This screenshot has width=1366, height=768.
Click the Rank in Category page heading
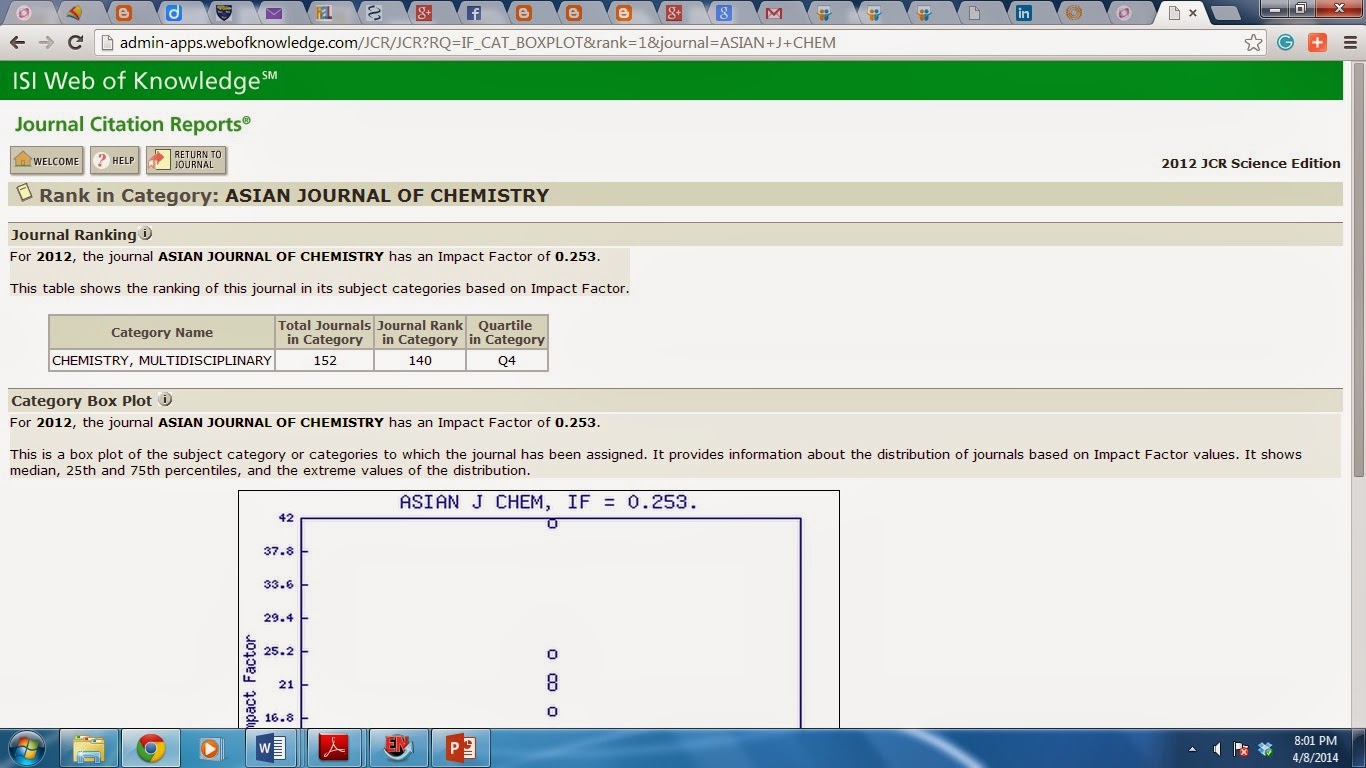pyautogui.click(x=294, y=195)
